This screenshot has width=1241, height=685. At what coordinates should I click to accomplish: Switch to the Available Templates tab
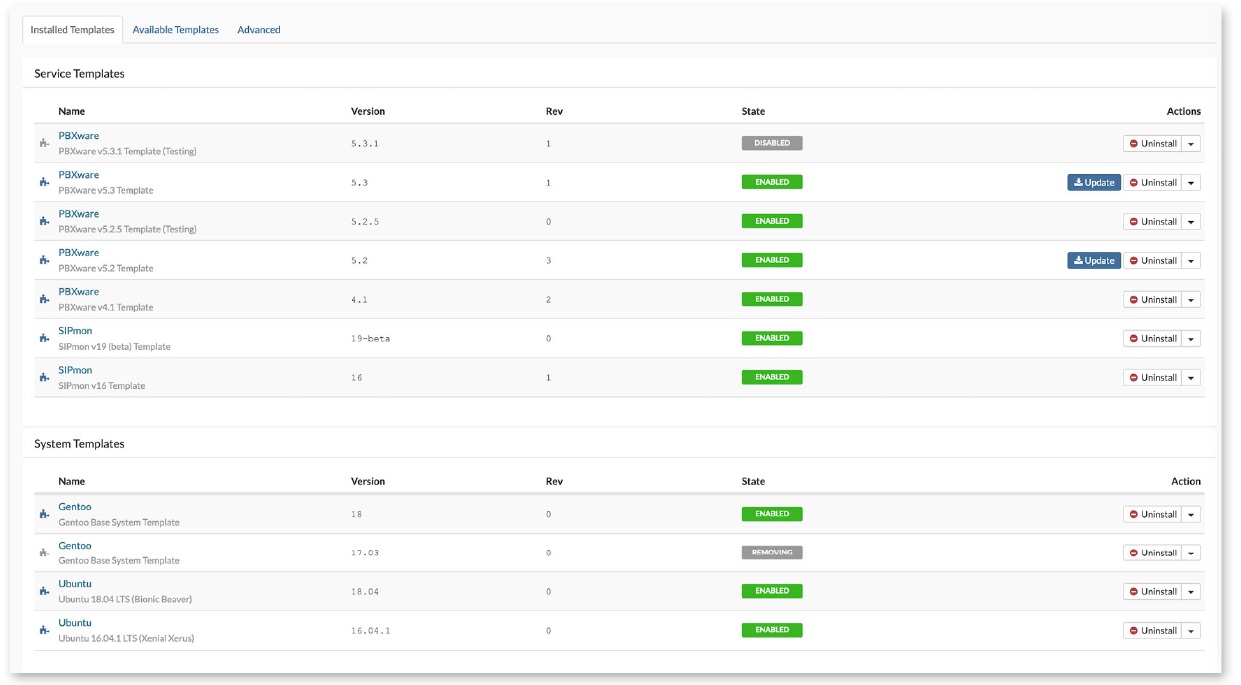(x=177, y=29)
